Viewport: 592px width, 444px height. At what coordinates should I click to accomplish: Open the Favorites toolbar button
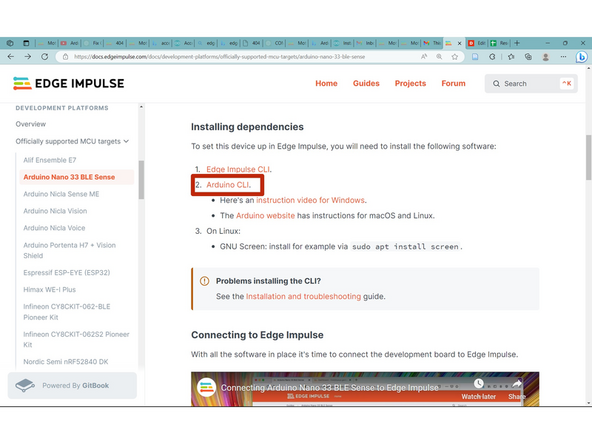511,57
